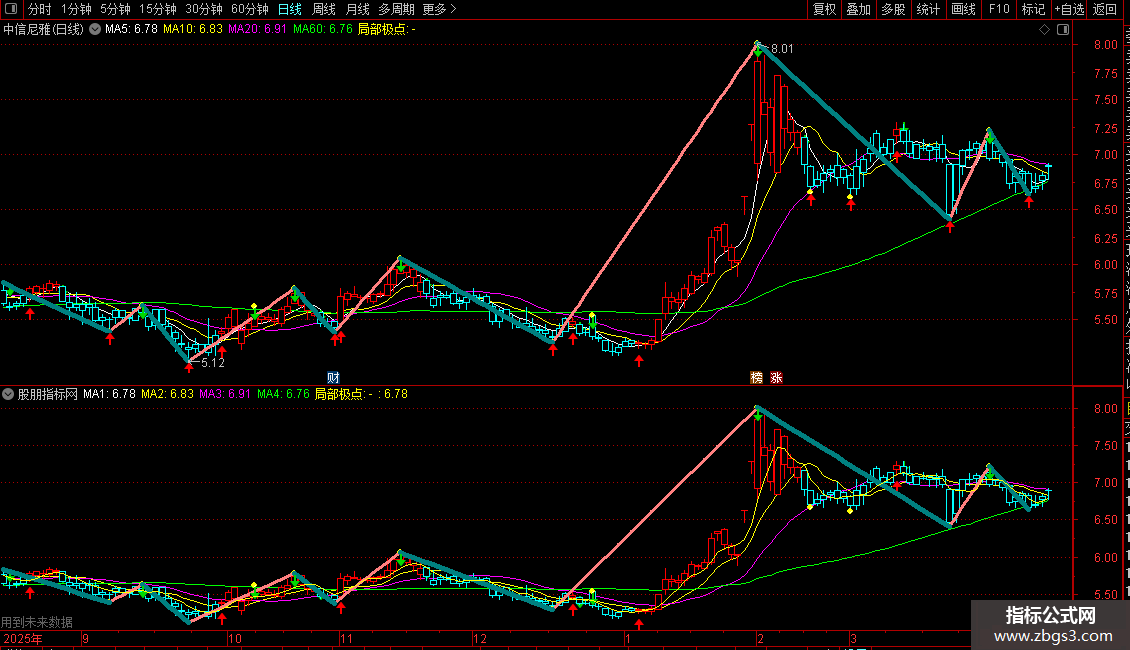Switch to the 分时 intraday chart

pyautogui.click(x=40, y=9)
